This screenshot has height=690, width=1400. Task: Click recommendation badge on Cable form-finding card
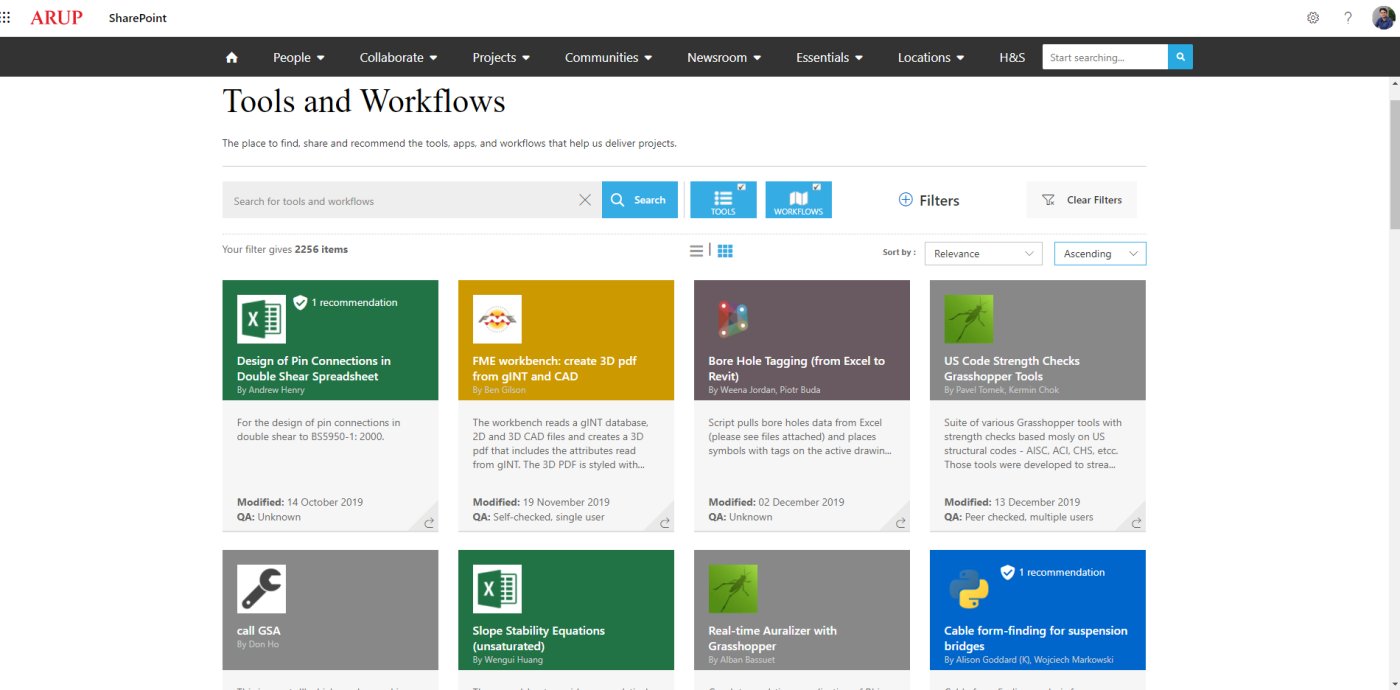[1053, 572]
